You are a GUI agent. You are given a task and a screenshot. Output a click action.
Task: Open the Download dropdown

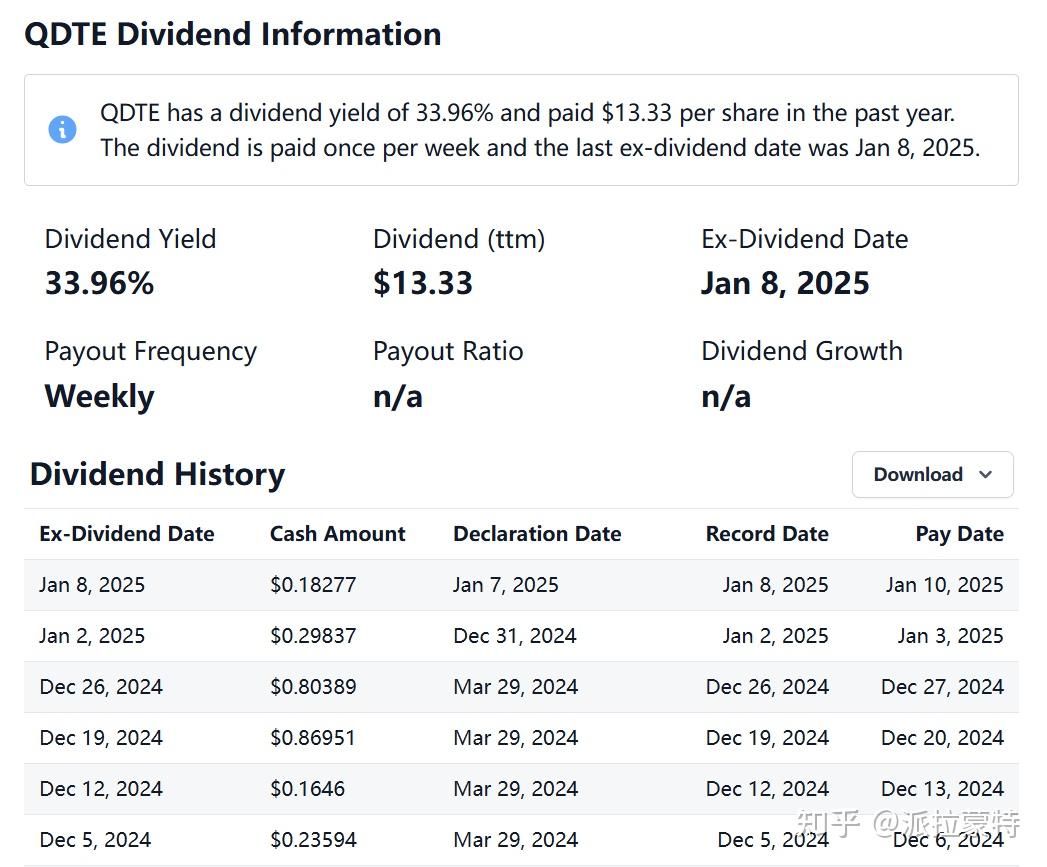pos(931,474)
